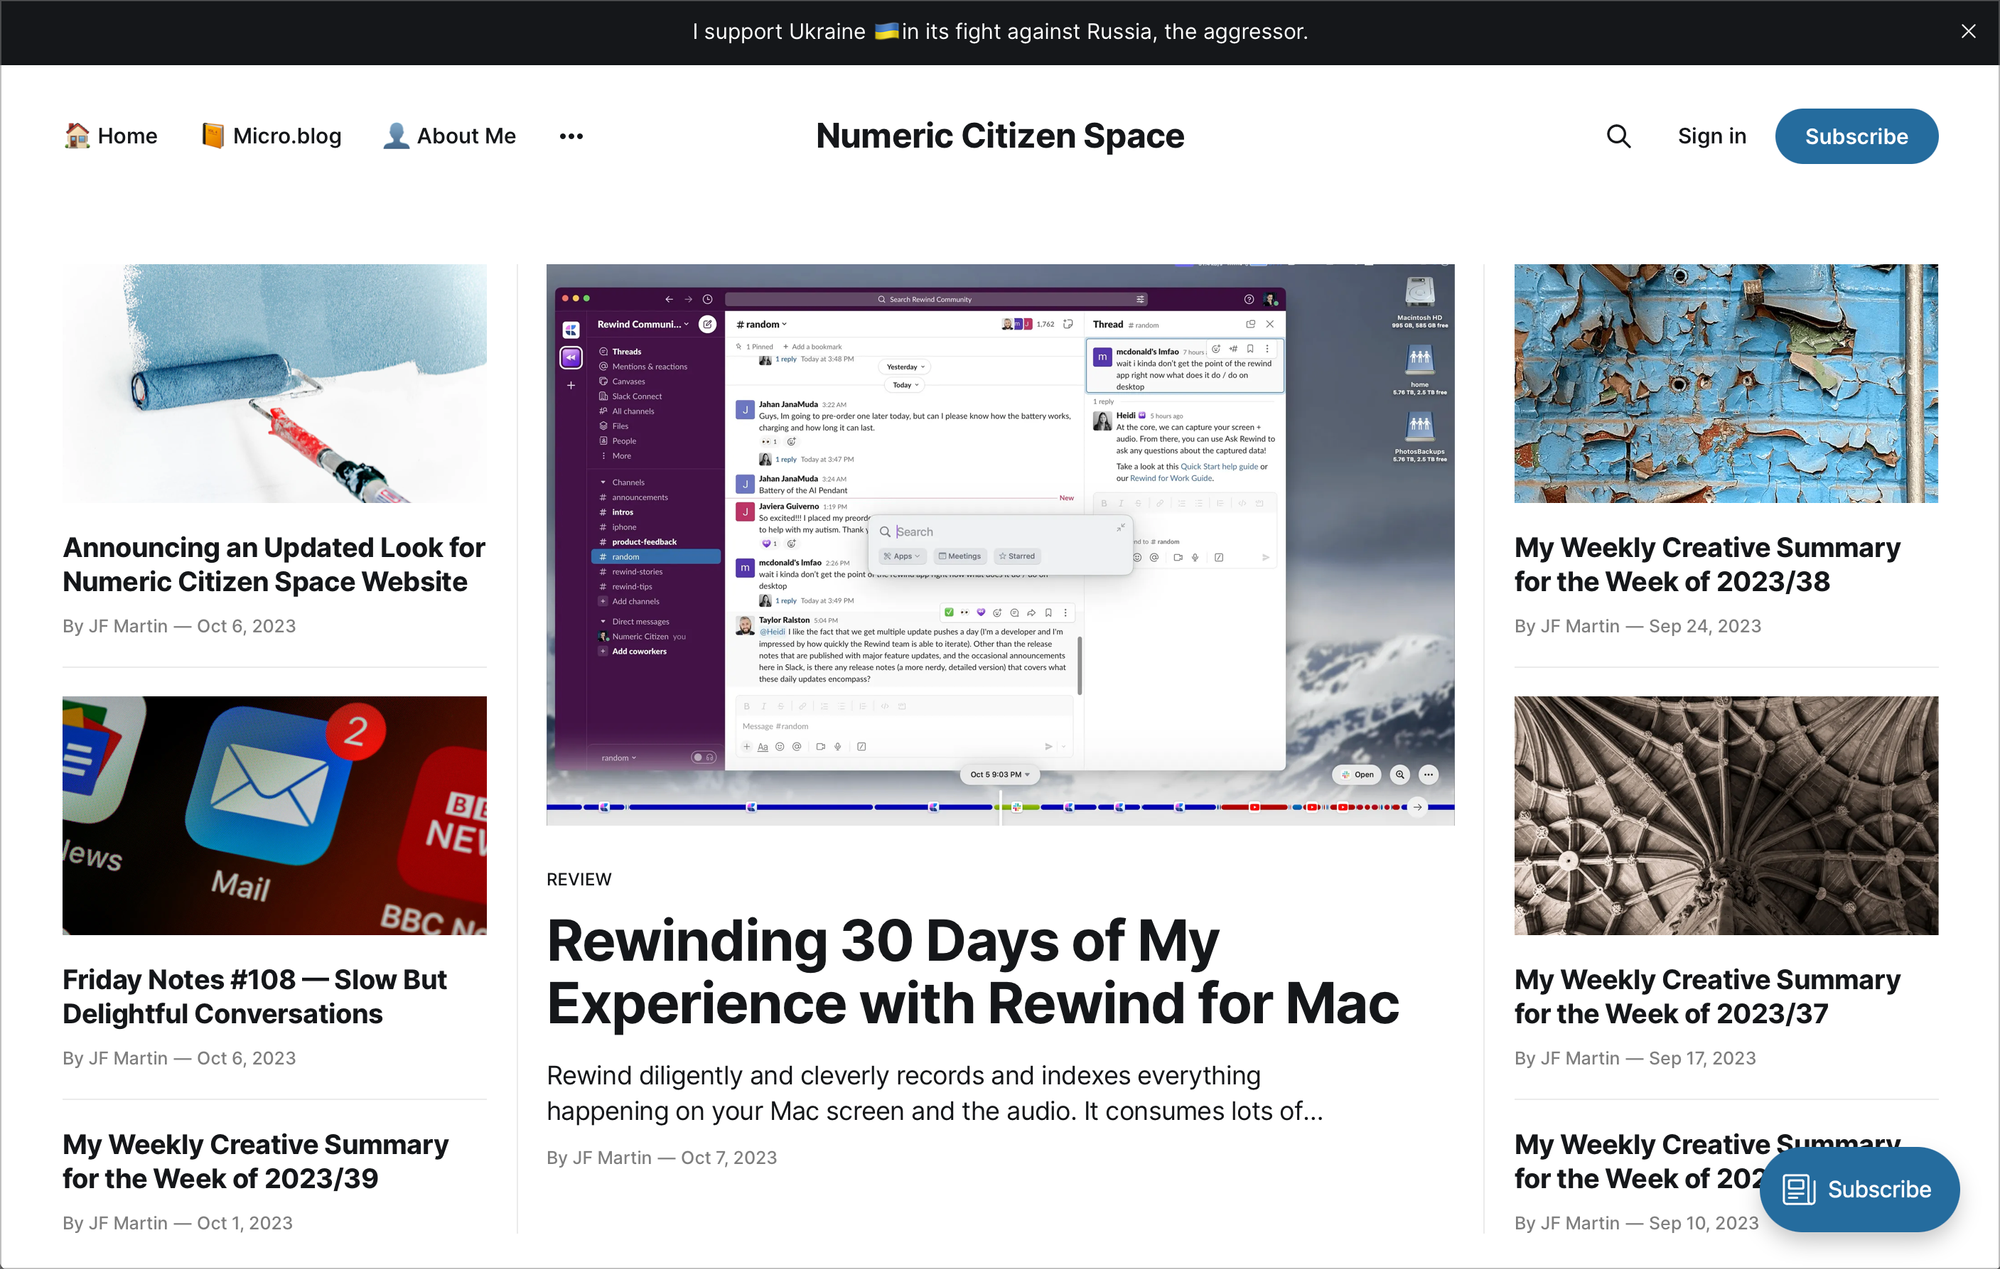Screen dimensions: 2000x1269
Task: Click the house icon beside Home
Action: 77,135
